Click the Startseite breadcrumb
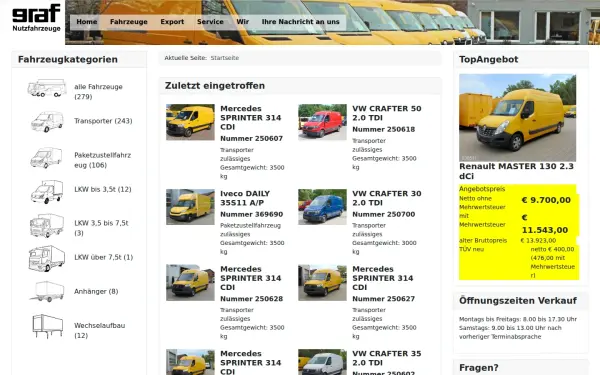 point(225,58)
